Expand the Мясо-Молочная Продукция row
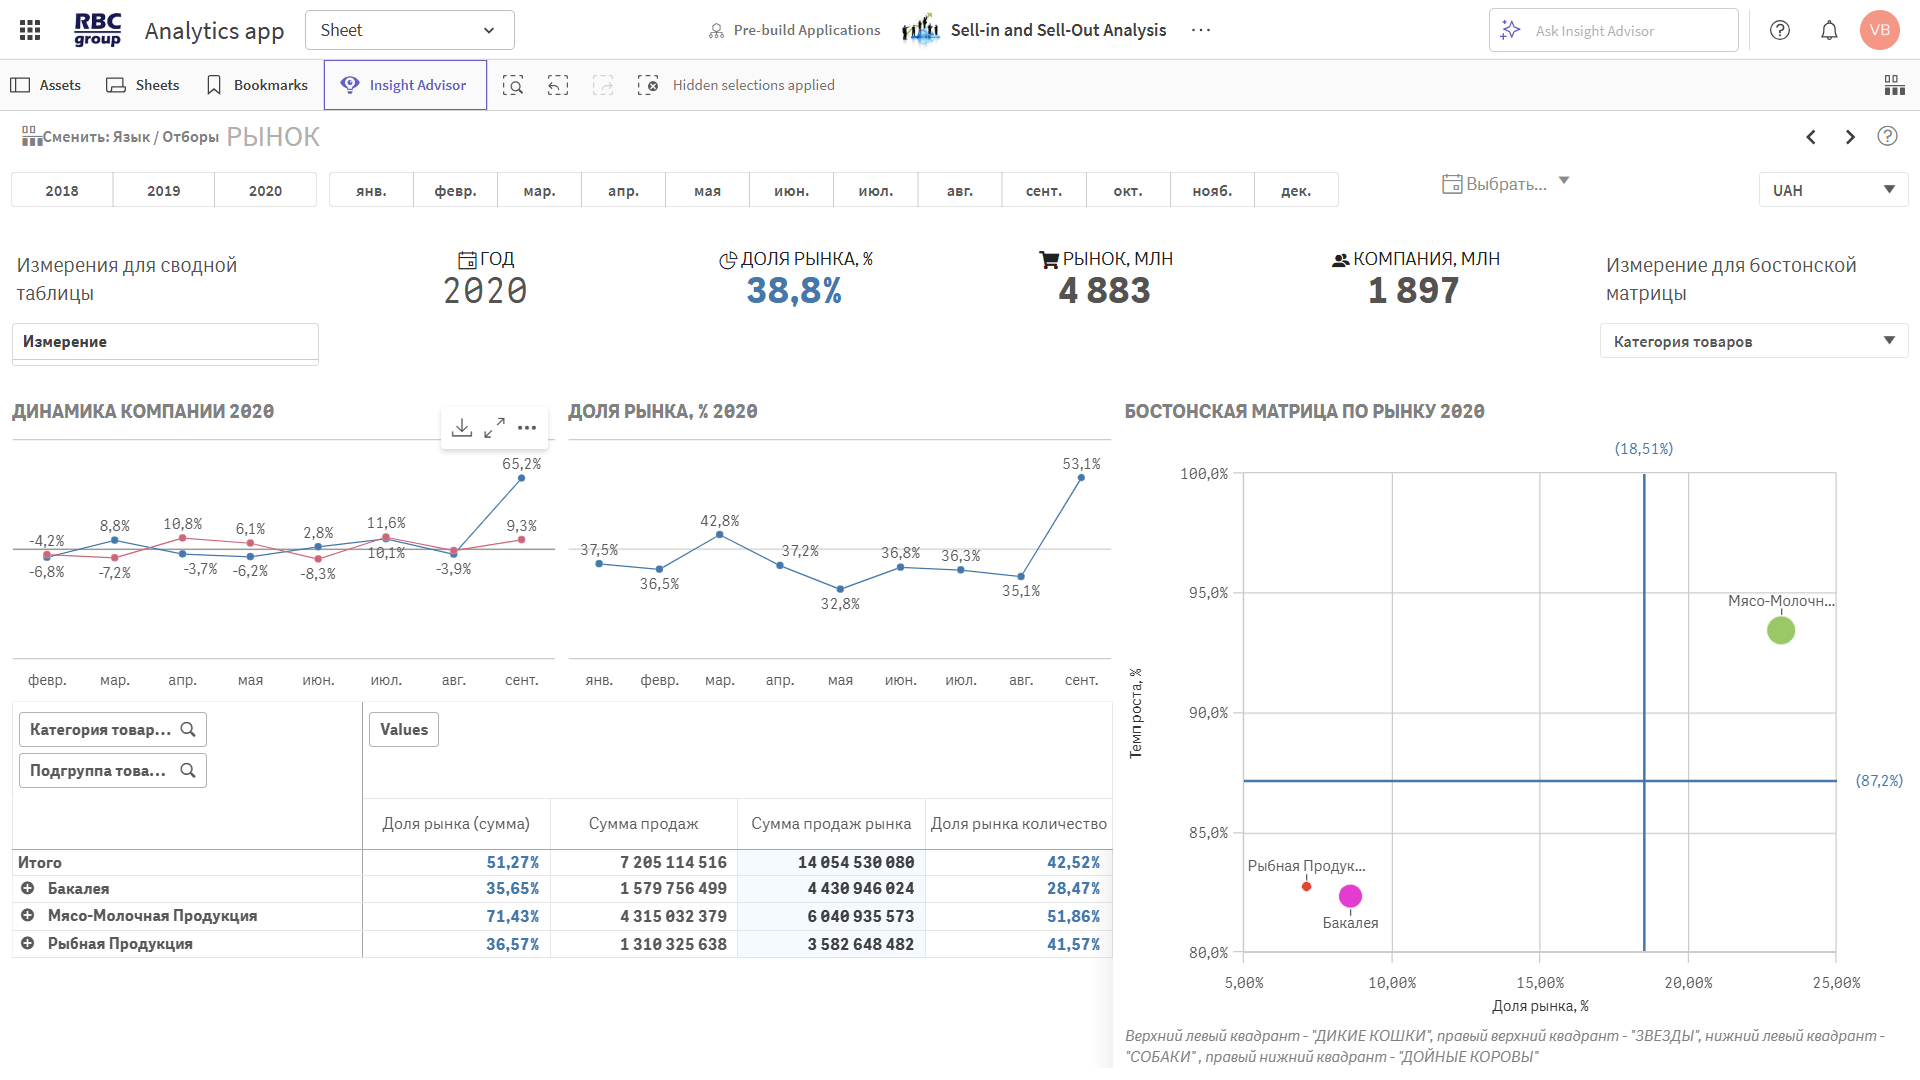 coord(28,915)
